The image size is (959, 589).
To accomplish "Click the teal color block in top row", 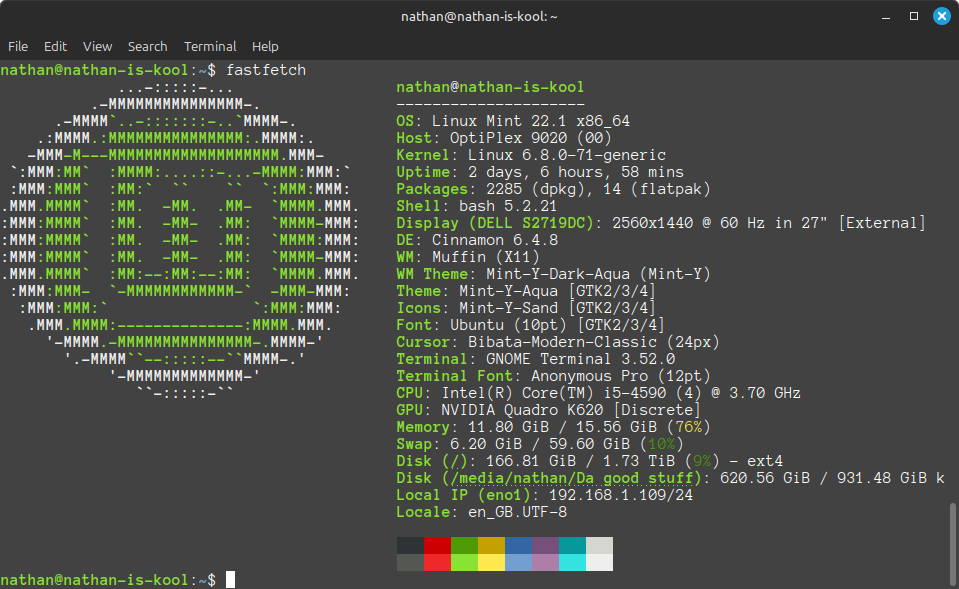I will pos(572,546).
